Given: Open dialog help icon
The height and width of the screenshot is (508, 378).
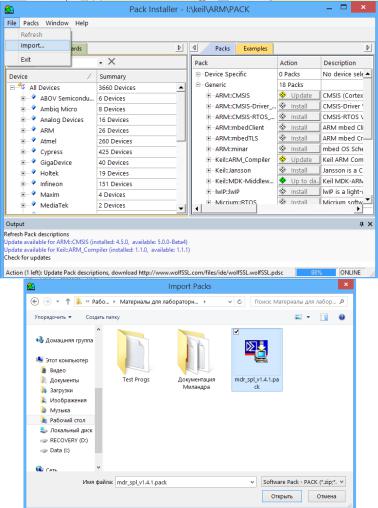Looking at the screenshot, I should coord(342,317).
